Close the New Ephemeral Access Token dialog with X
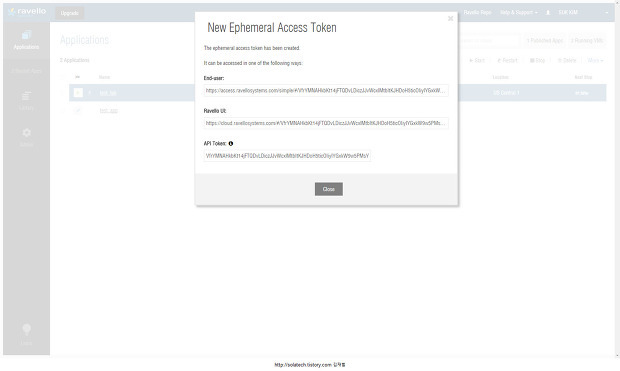 pos(450,19)
